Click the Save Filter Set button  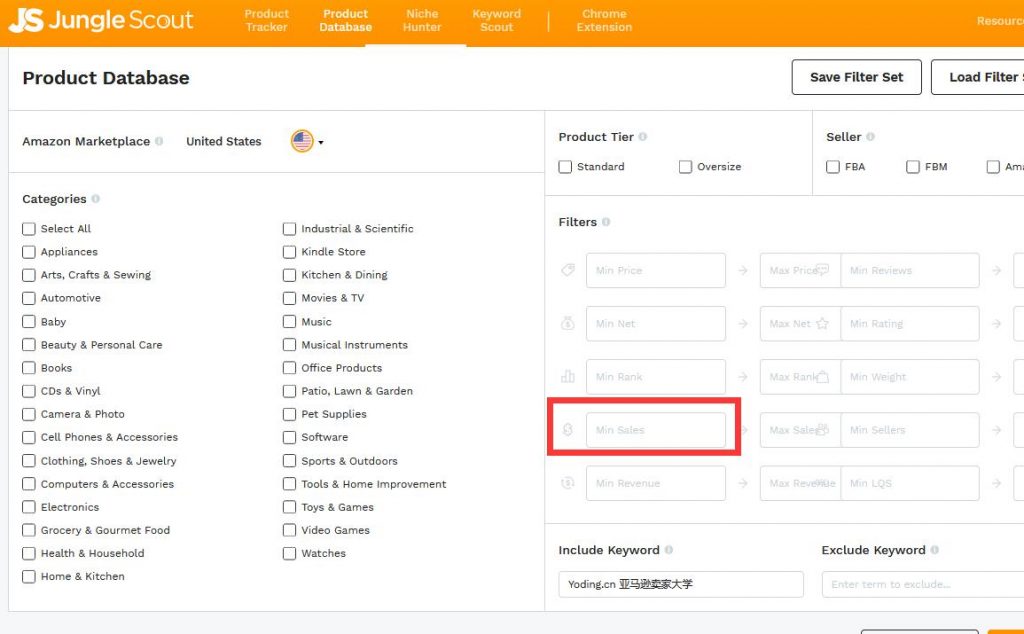coord(856,77)
